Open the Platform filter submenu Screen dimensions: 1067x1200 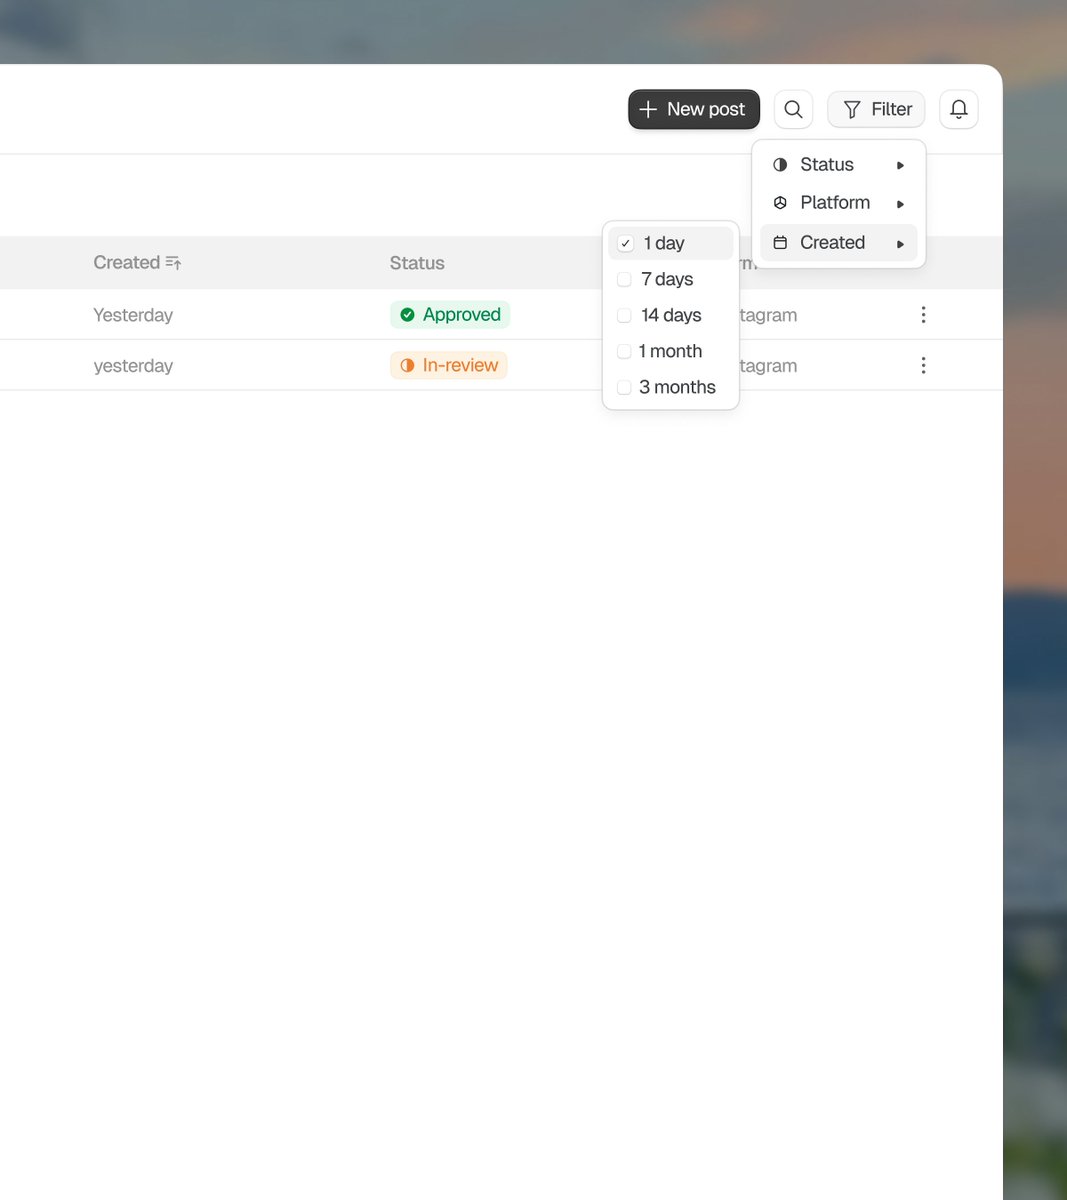point(838,203)
